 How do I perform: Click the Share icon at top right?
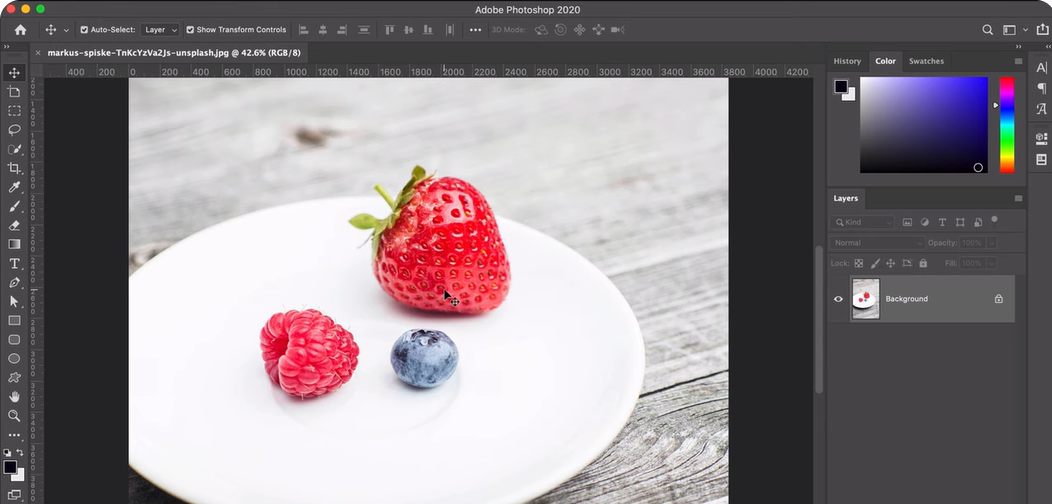[x=1042, y=30]
